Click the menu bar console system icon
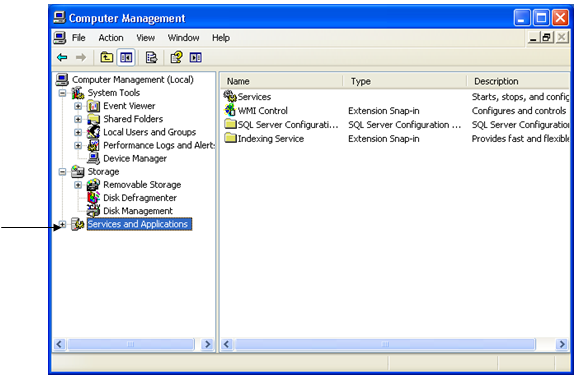 60,38
